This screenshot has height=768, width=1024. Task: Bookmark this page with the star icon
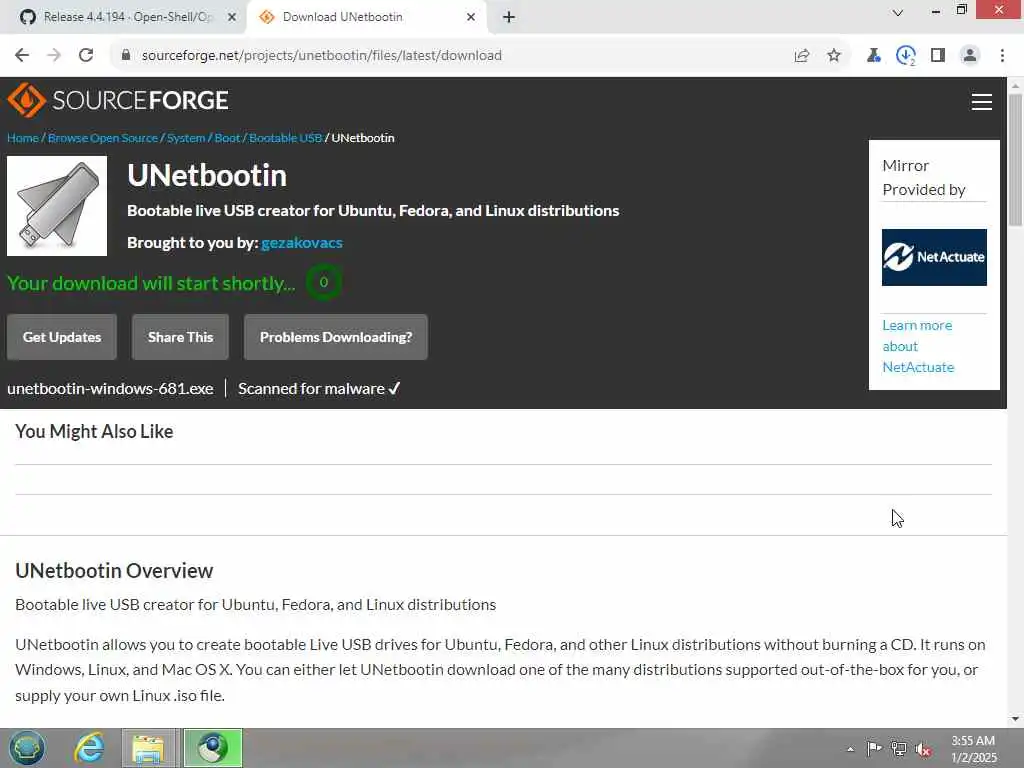(834, 56)
